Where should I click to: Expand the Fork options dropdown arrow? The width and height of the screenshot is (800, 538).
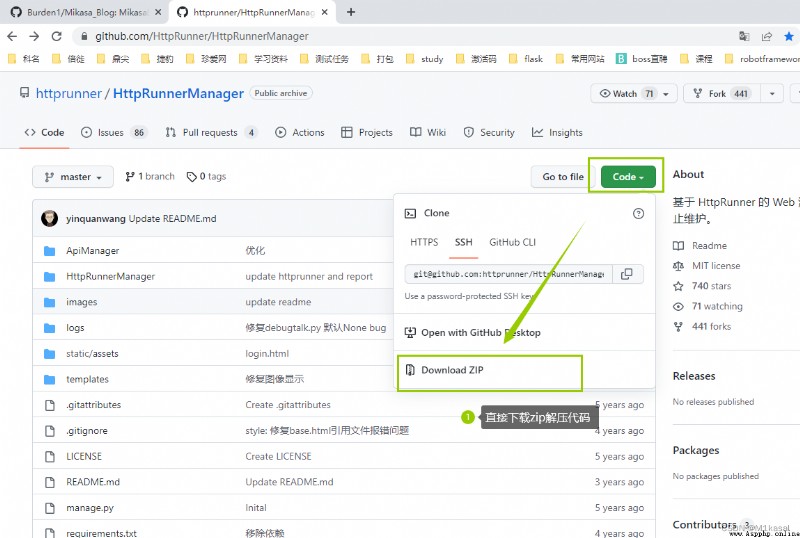pyautogui.click(x=772, y=93)
